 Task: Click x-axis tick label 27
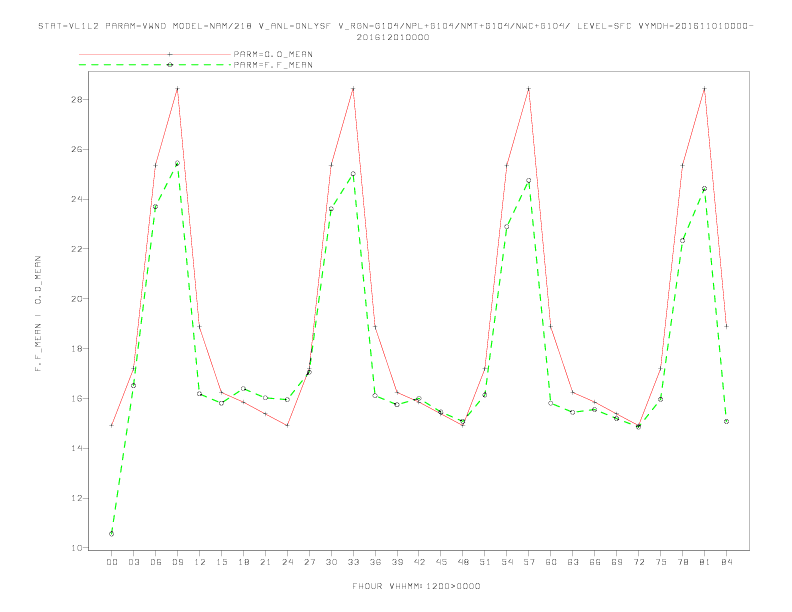(309, 562)
